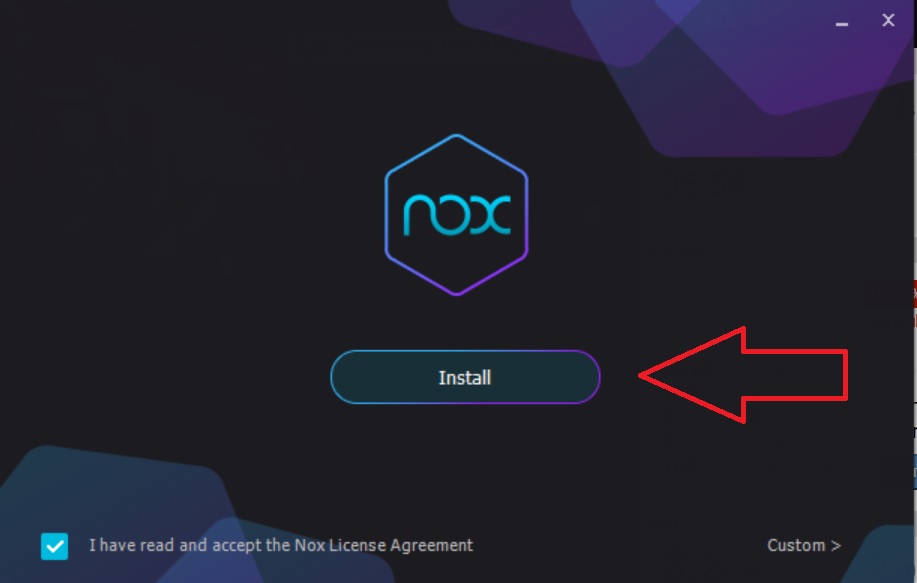Click the arrow chevron beside Custom
Screen dimensions: 917x583
click(x=836, y=546)
